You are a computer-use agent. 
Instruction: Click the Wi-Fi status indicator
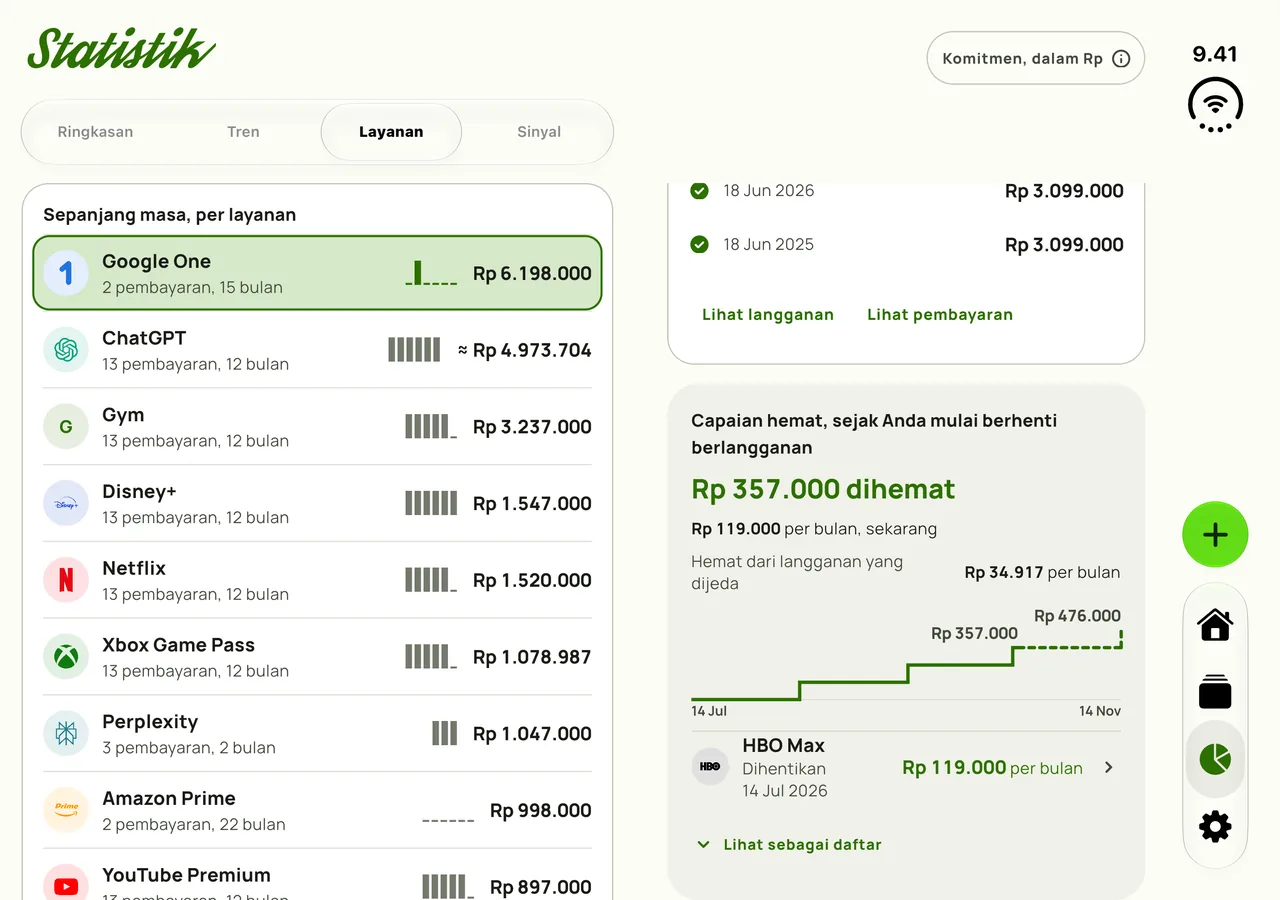(x=1215, y=105)
